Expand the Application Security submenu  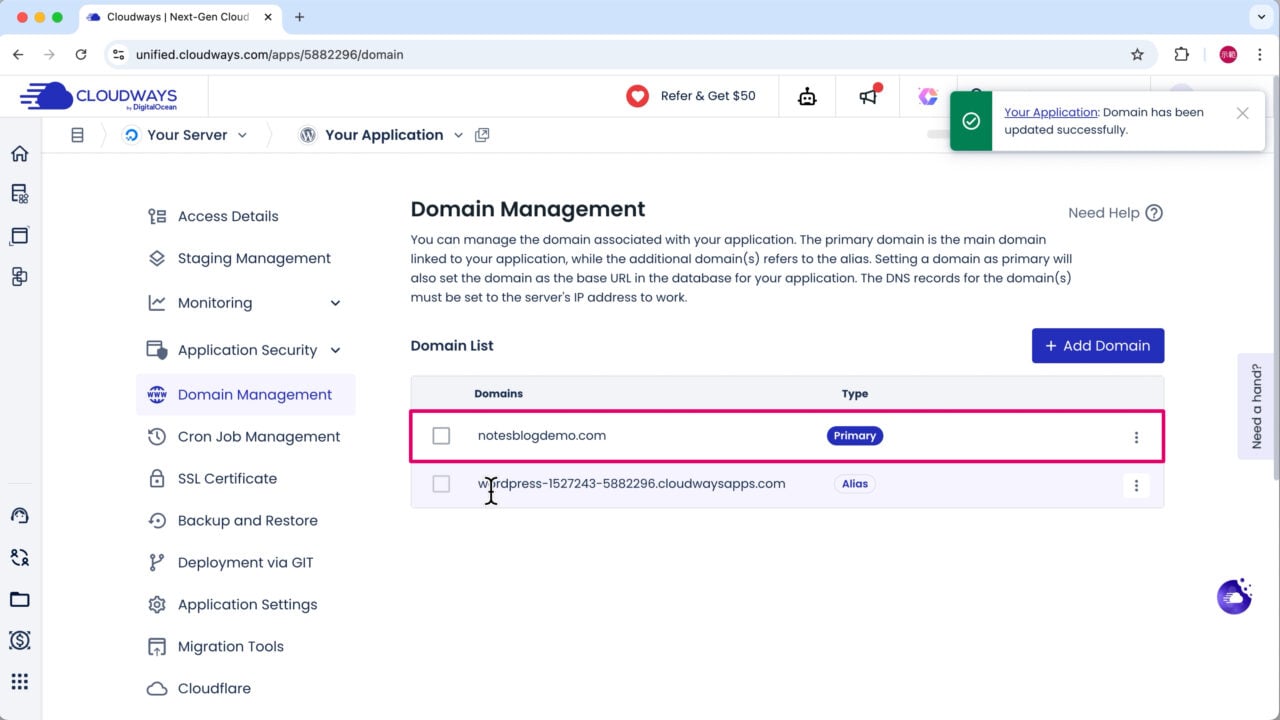pos(335,350)
